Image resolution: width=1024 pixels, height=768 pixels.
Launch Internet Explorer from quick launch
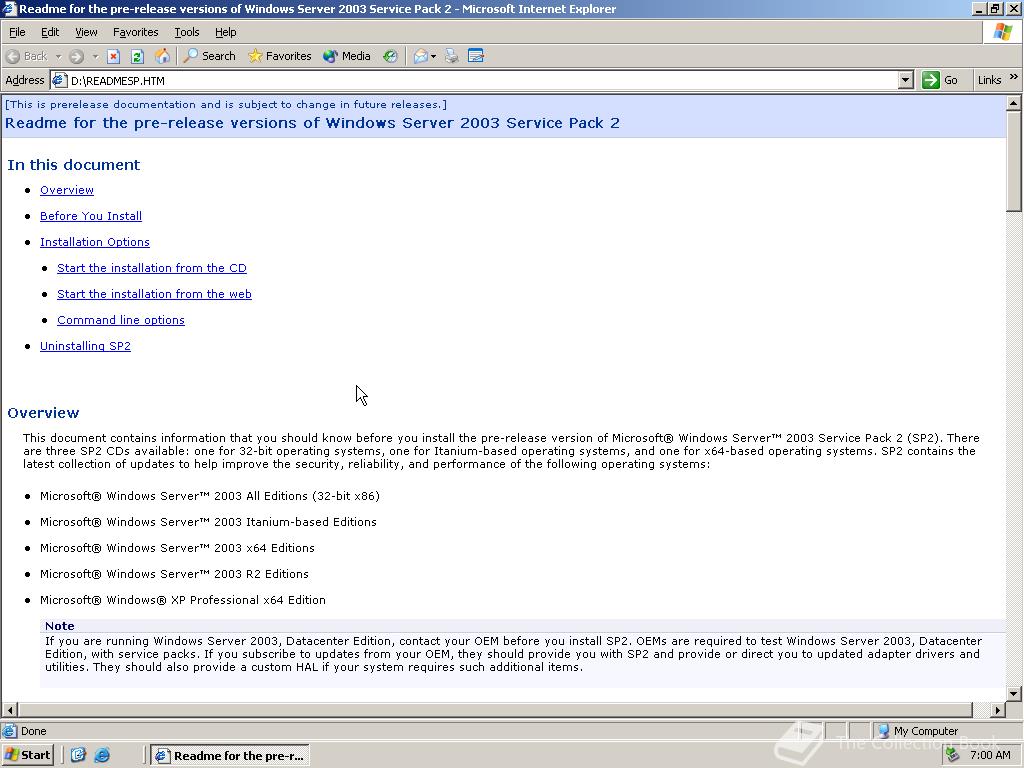pos(102,756)
